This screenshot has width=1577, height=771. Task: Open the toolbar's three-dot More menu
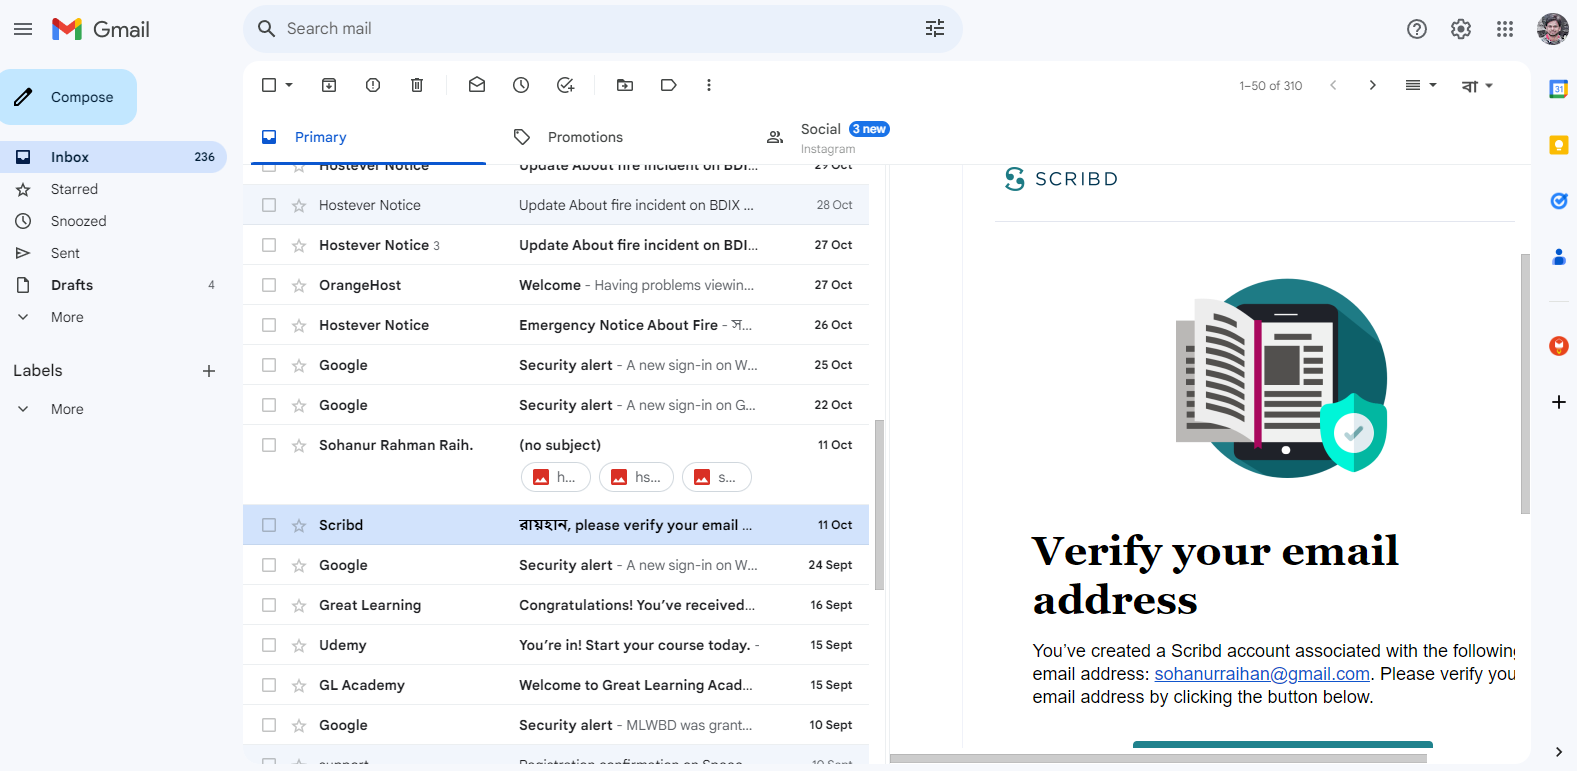709,85
